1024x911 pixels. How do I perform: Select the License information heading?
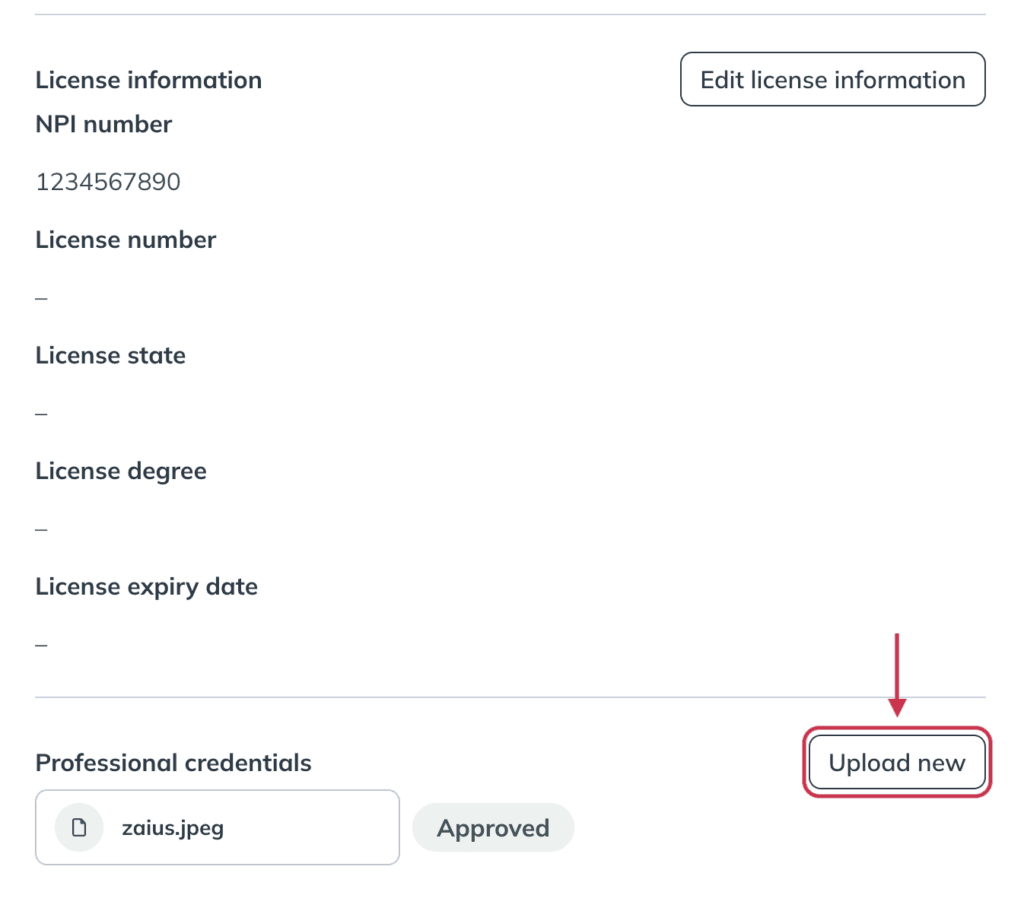148,80
